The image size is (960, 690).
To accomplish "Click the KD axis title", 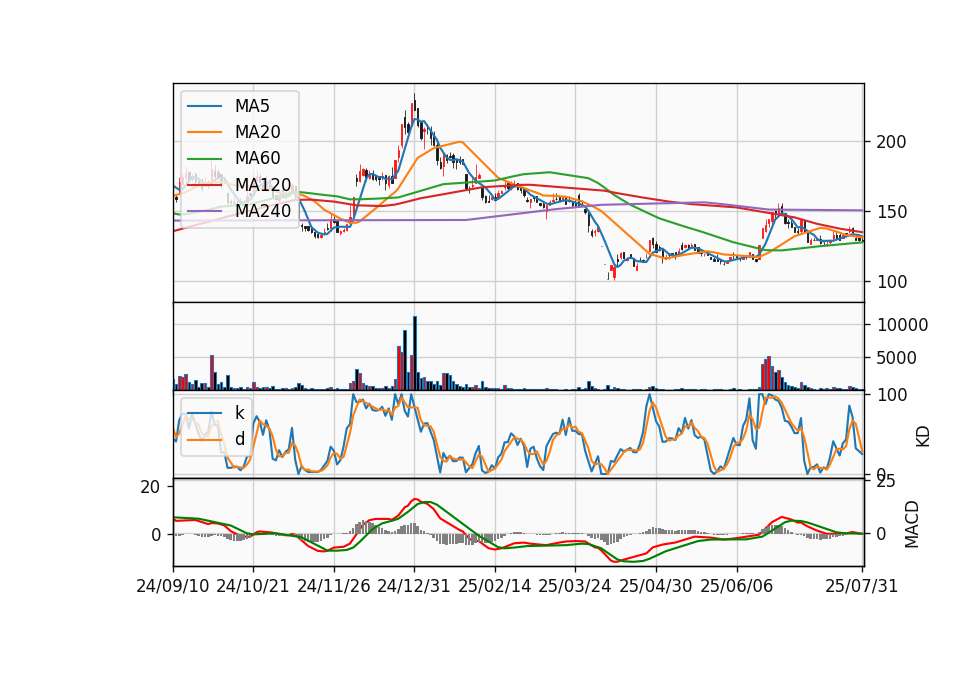I will [923, 437].
